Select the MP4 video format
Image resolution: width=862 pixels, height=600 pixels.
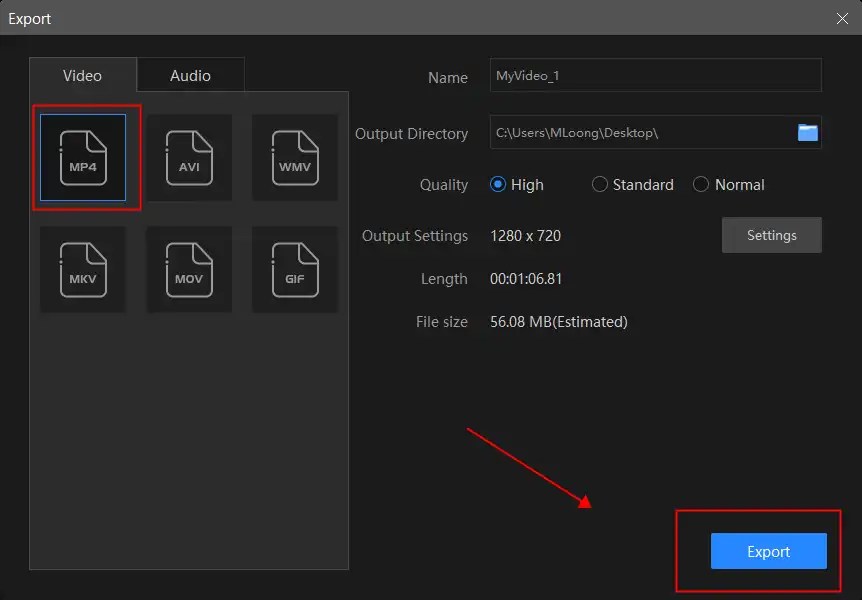click(x=83, y=157)
